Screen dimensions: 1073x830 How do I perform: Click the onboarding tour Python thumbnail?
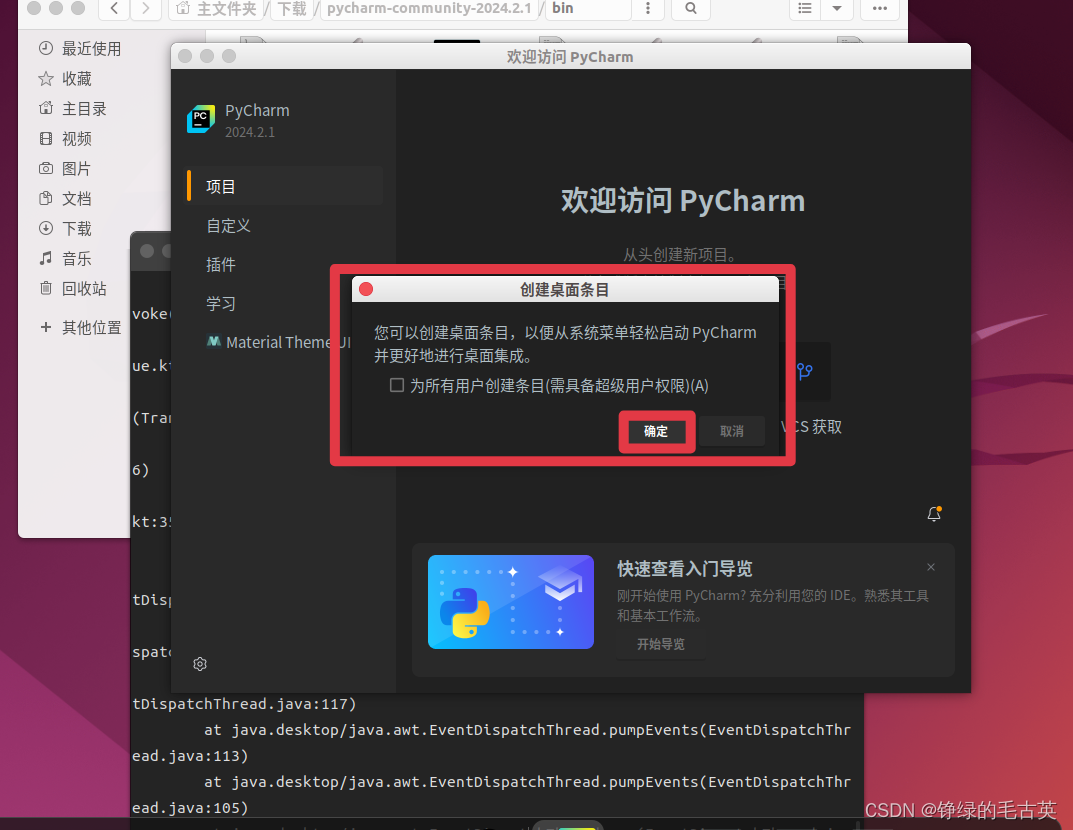pos(510,601)
